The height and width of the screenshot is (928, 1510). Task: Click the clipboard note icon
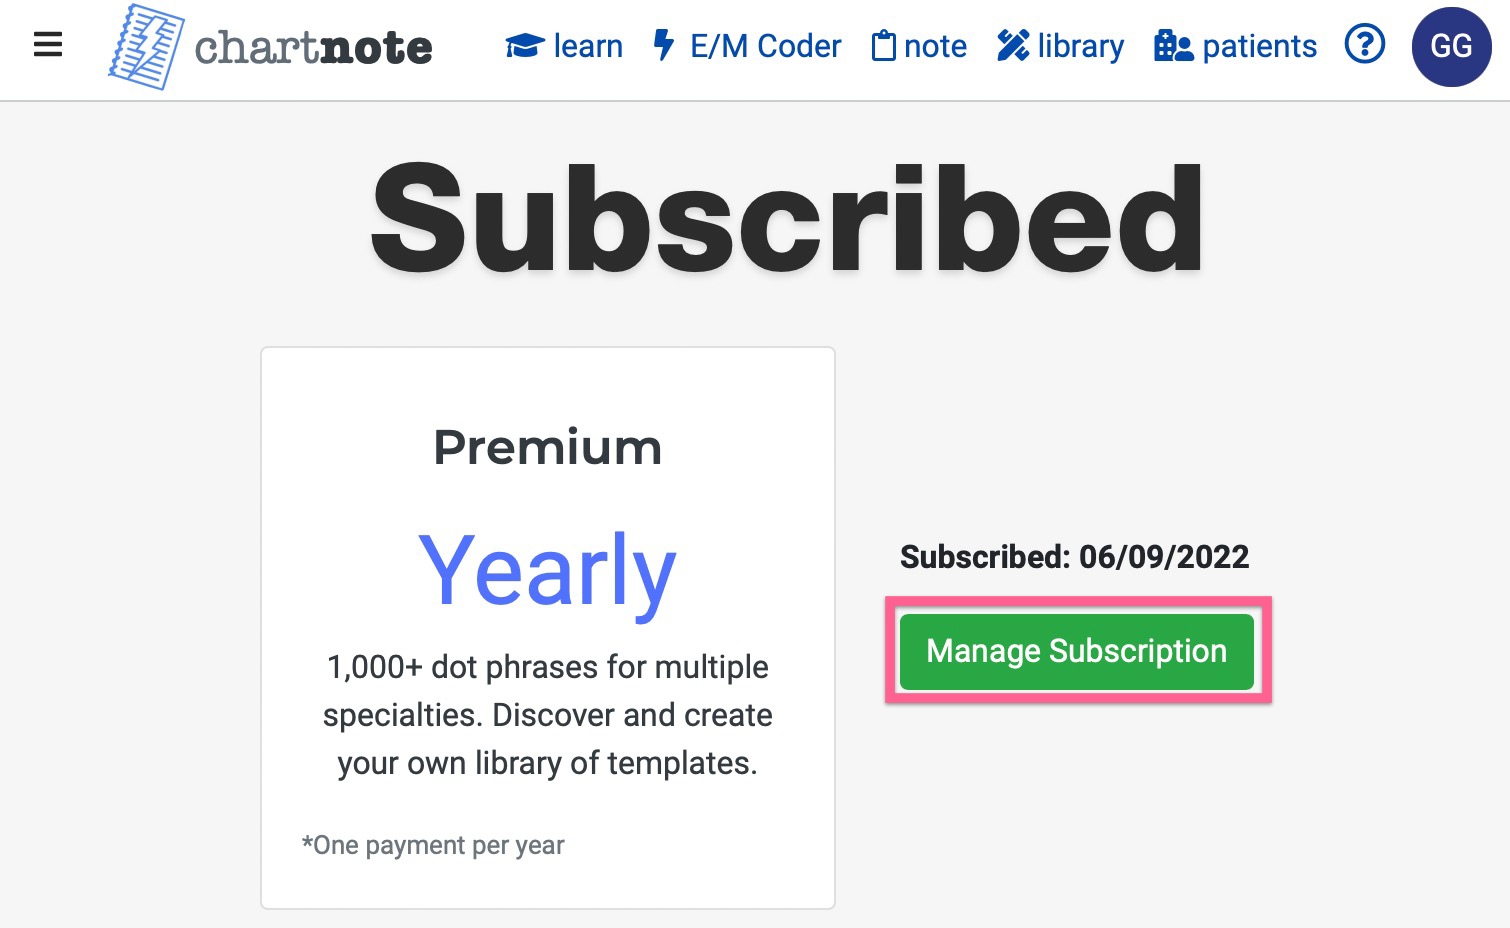click(883, 46)
